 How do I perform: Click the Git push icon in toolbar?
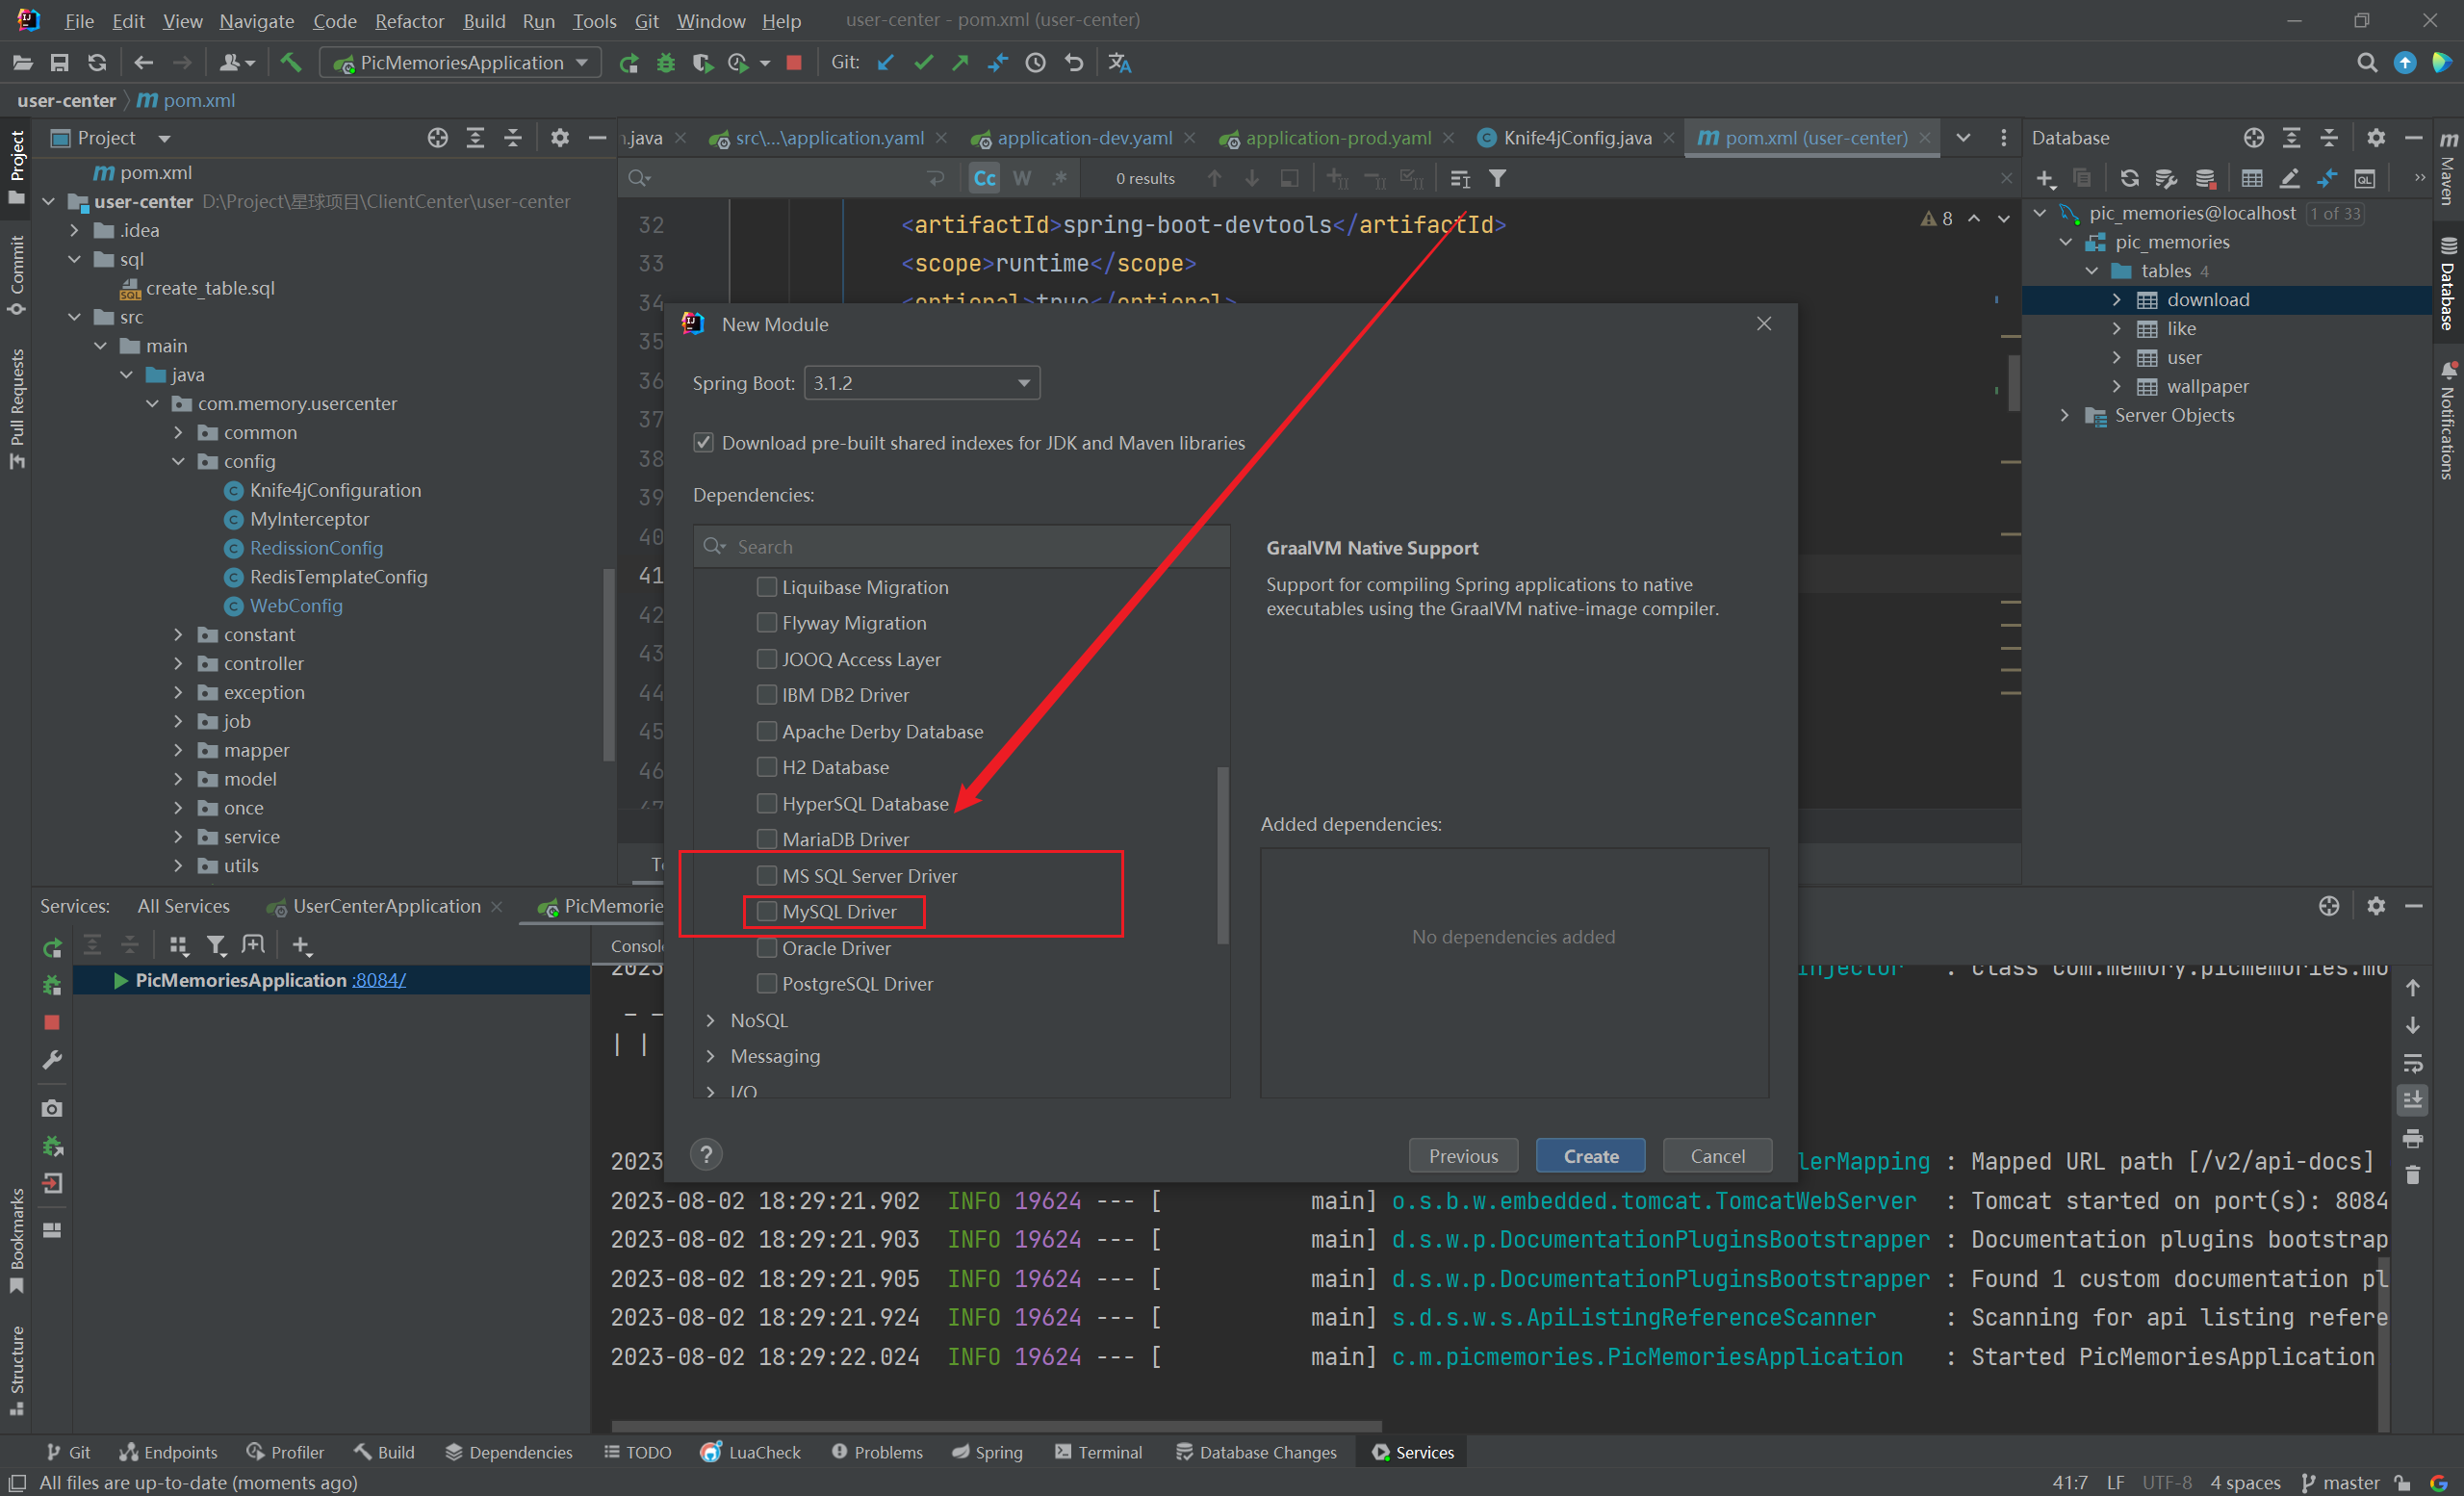tap(961, 65)
